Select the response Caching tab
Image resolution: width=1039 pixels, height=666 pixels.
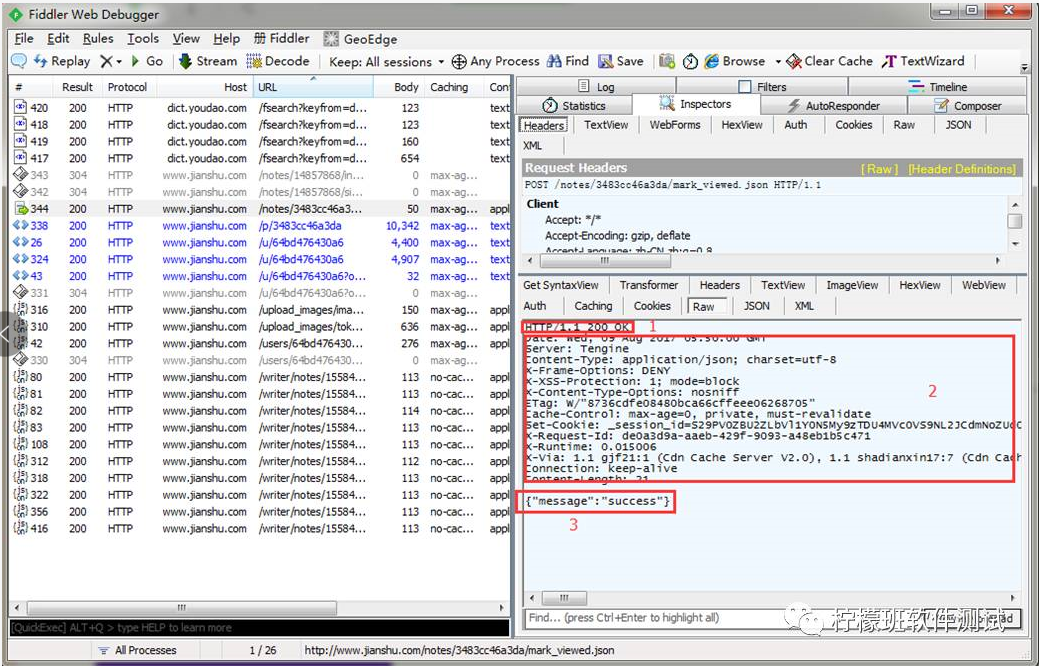coord(593,305)
